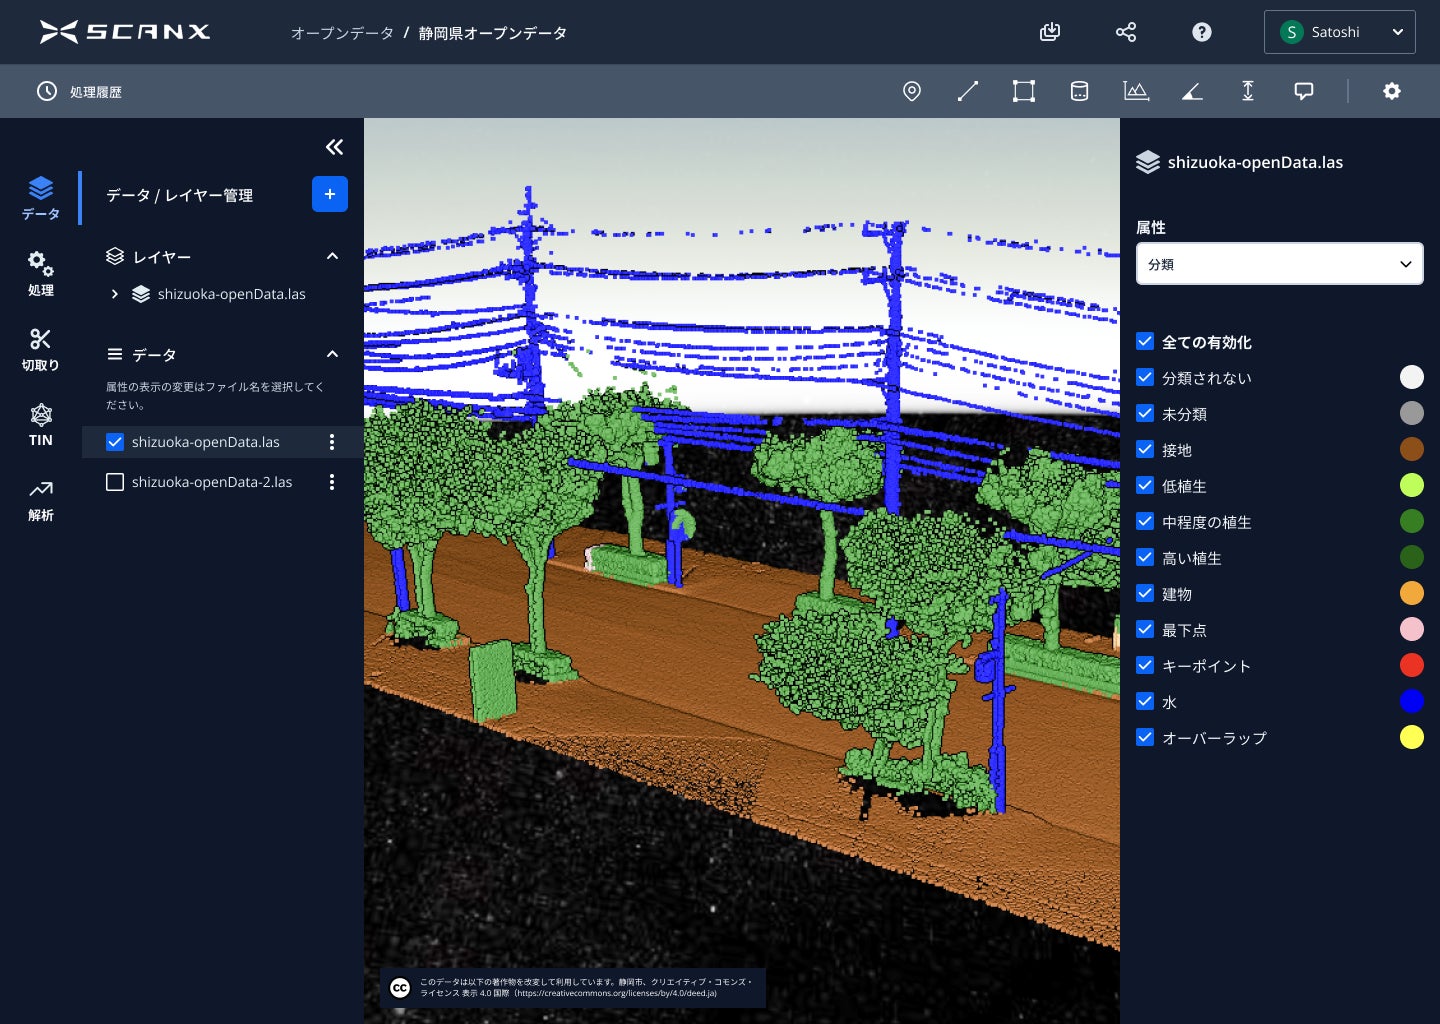
Task: Select the volume calculation tool
Action: tap(1080, 91)
